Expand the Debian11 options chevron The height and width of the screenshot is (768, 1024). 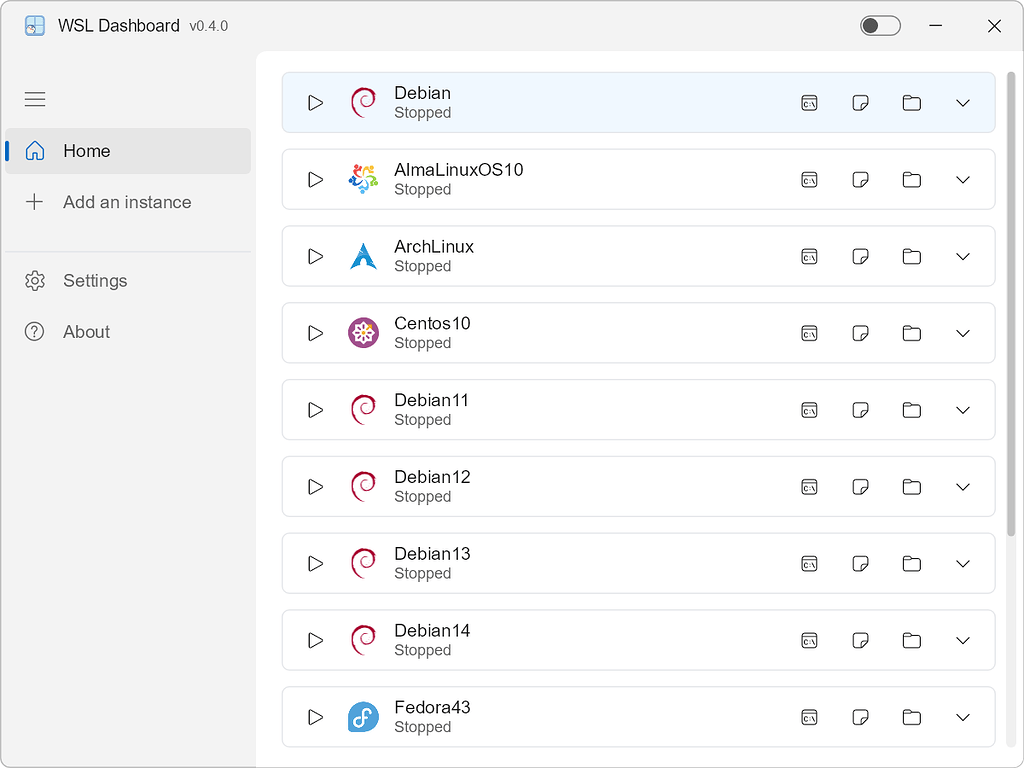click(x=963, y=410)
